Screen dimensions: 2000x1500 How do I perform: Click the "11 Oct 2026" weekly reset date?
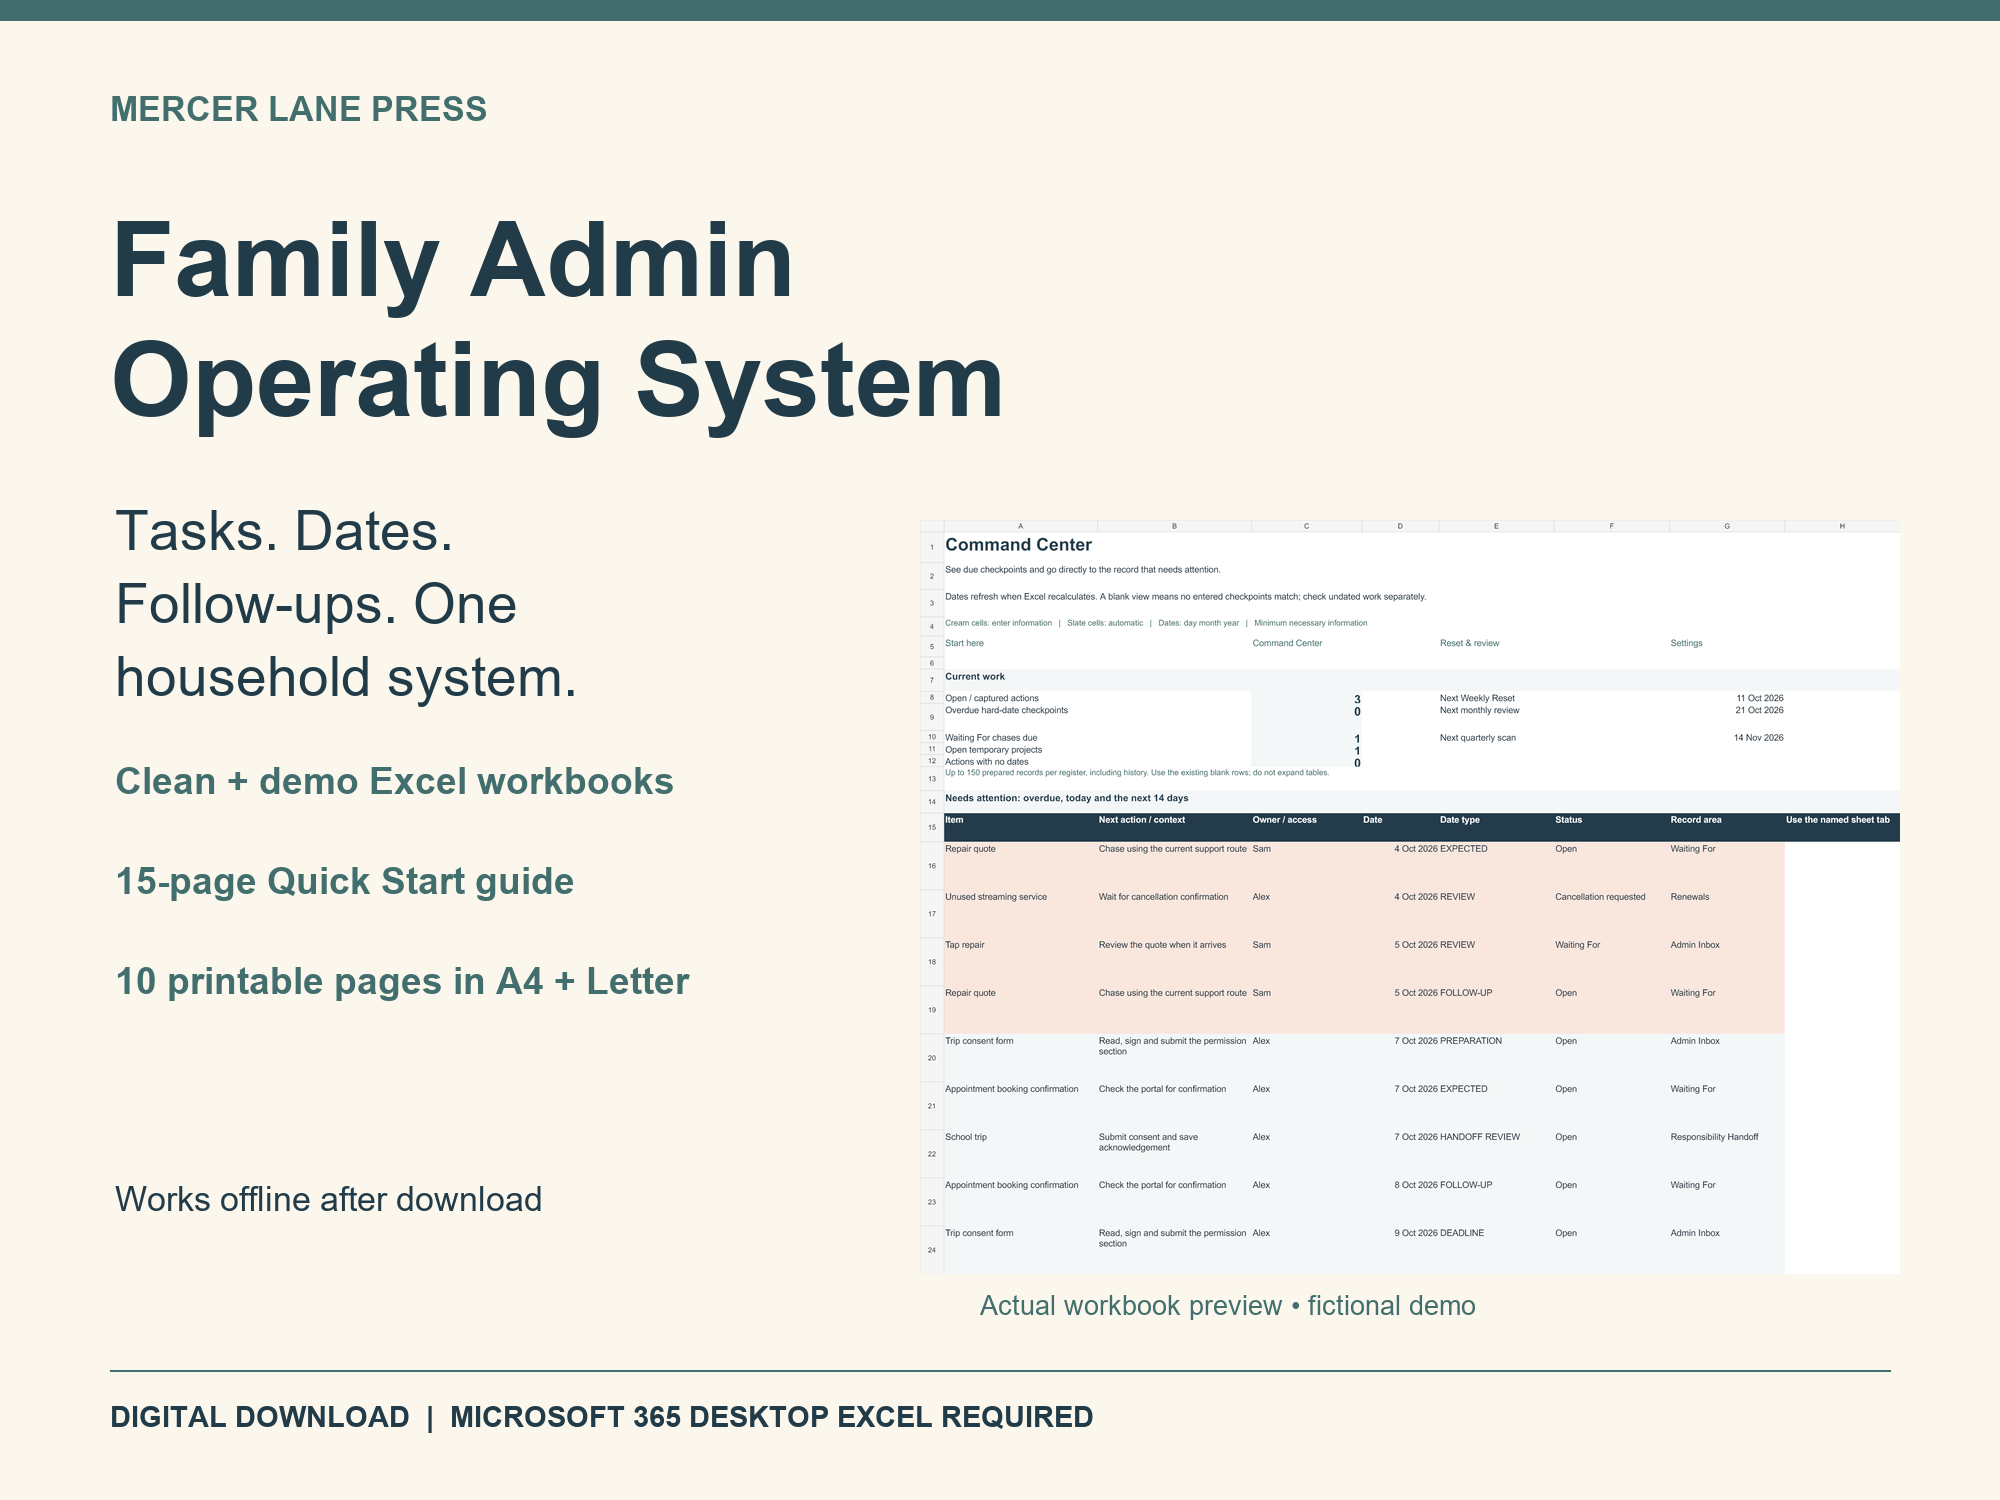[x=1760, y=698]
